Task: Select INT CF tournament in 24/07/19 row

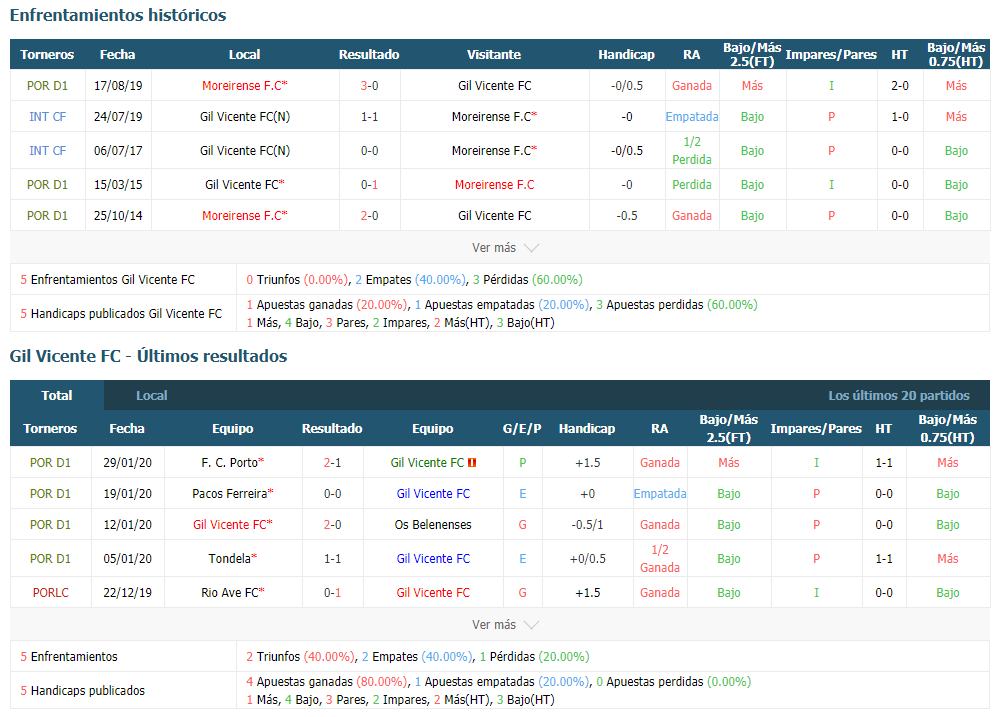Action: pos(47,117)
